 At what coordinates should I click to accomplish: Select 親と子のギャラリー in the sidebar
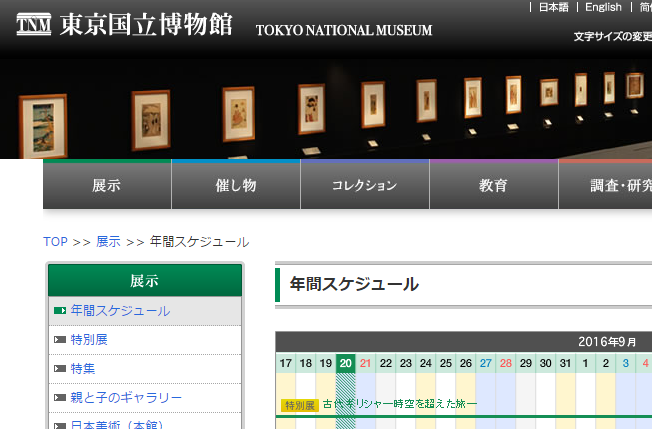126,397
